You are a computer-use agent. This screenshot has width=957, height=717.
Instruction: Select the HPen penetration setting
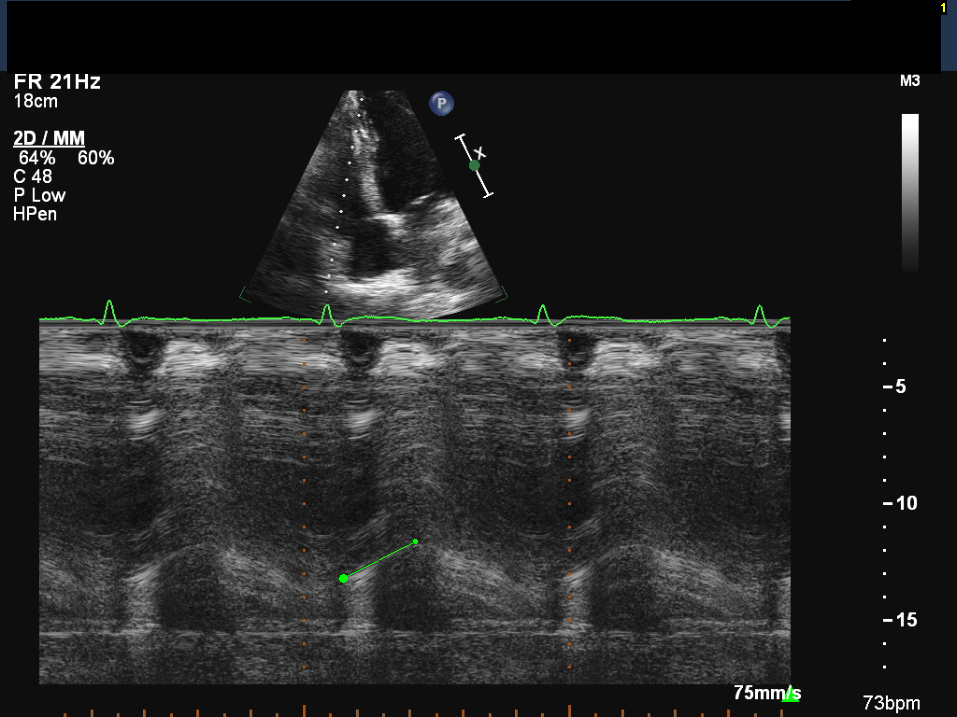click(36, 213)
